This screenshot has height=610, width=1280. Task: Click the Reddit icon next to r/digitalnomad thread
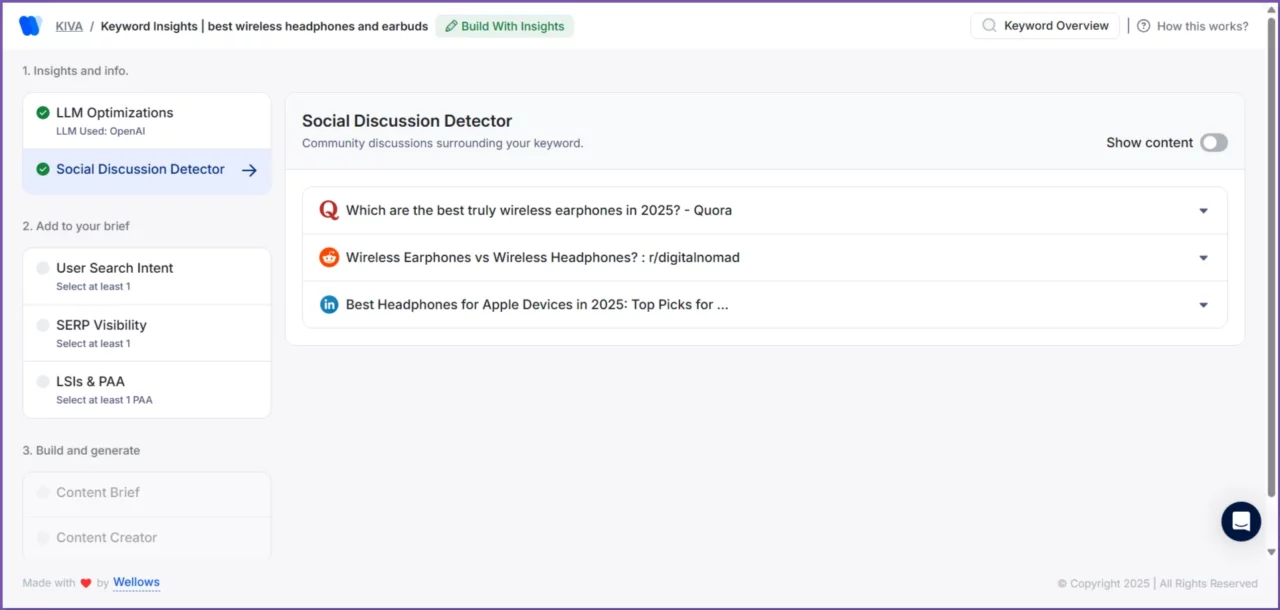click(x=329, y=257)
